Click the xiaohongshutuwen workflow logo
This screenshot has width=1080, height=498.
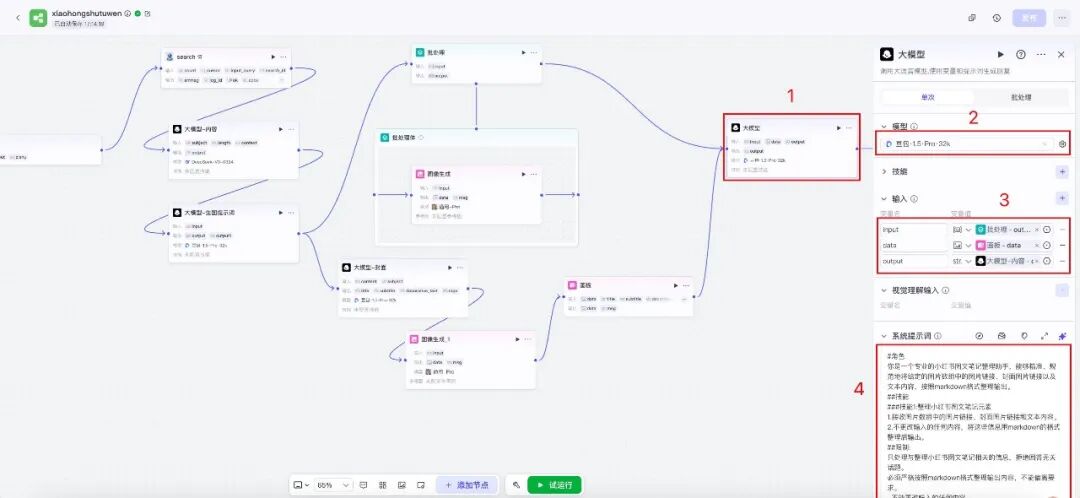(38, 17)
